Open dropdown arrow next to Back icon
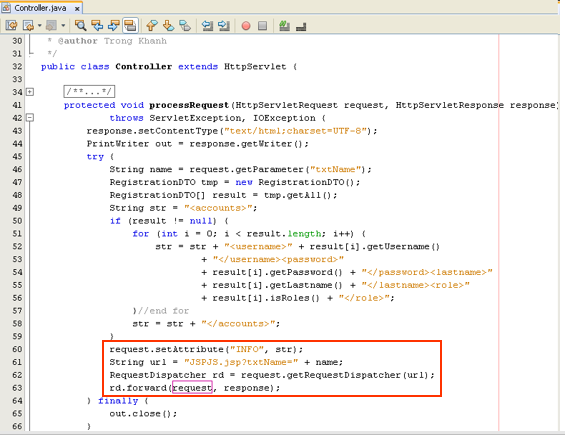 pyautogui.click(x=40, y=26)
